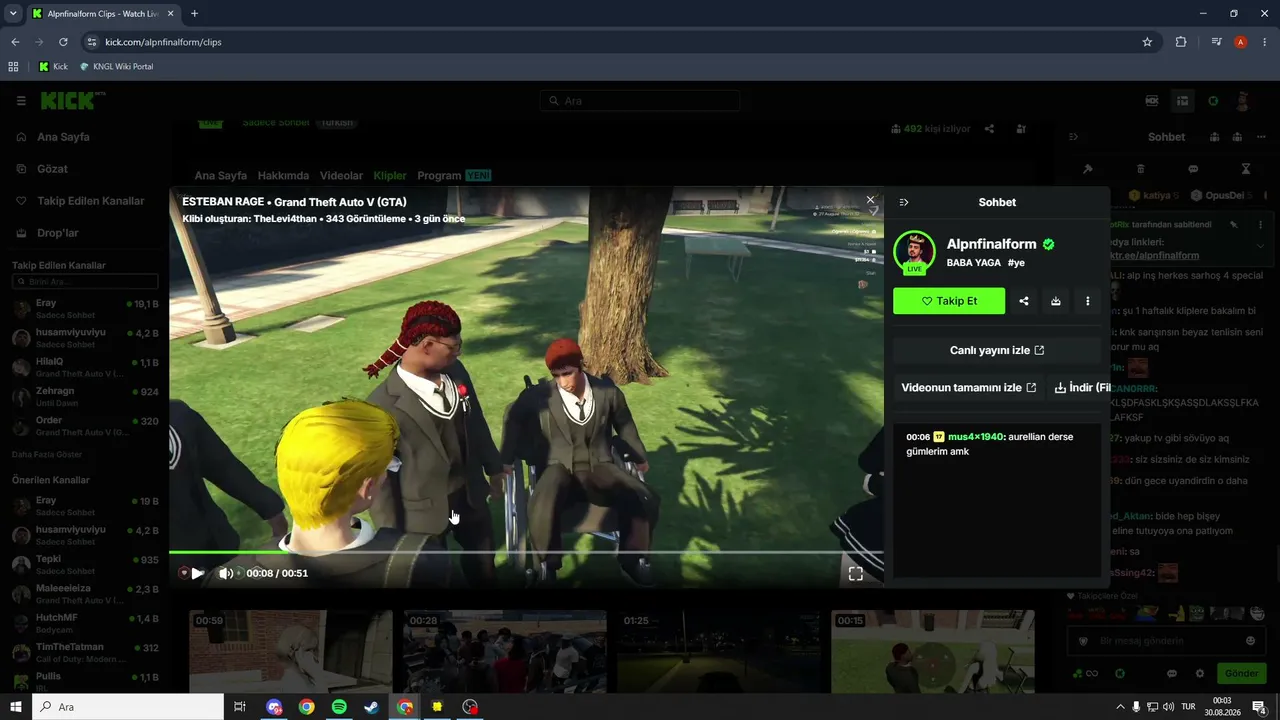Open the followed channel Order
The height and width of the screenshot is (720, 1280).
85,426
